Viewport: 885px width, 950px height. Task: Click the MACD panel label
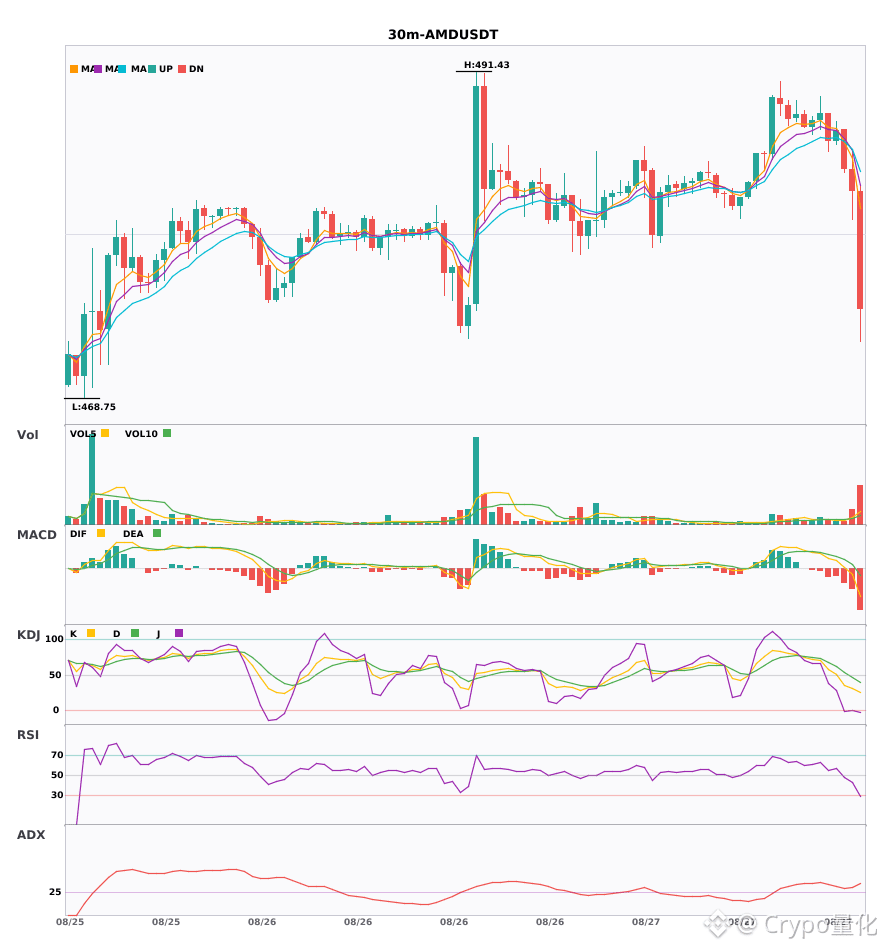click(36, 535)
